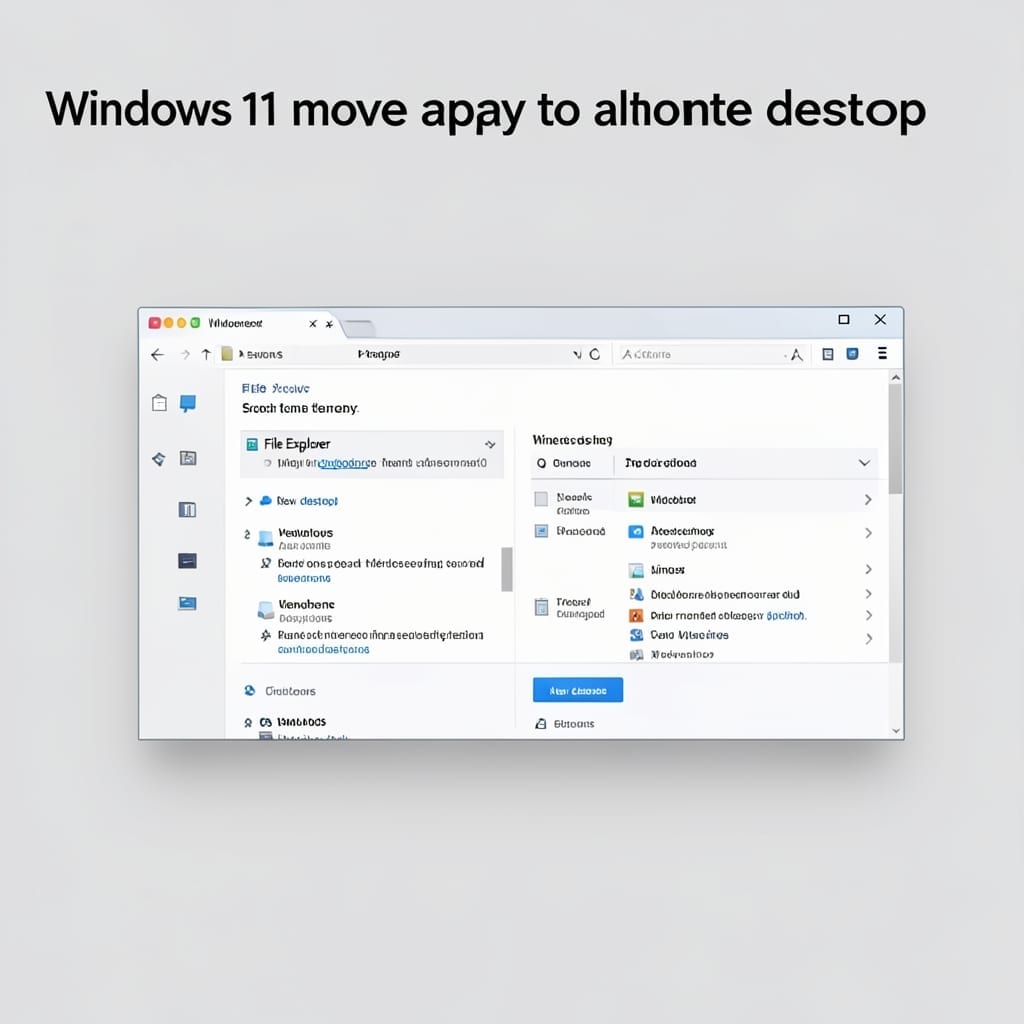
Task: Expand the 'Dloddonre' row chevron
Action: tap(868, 594)
